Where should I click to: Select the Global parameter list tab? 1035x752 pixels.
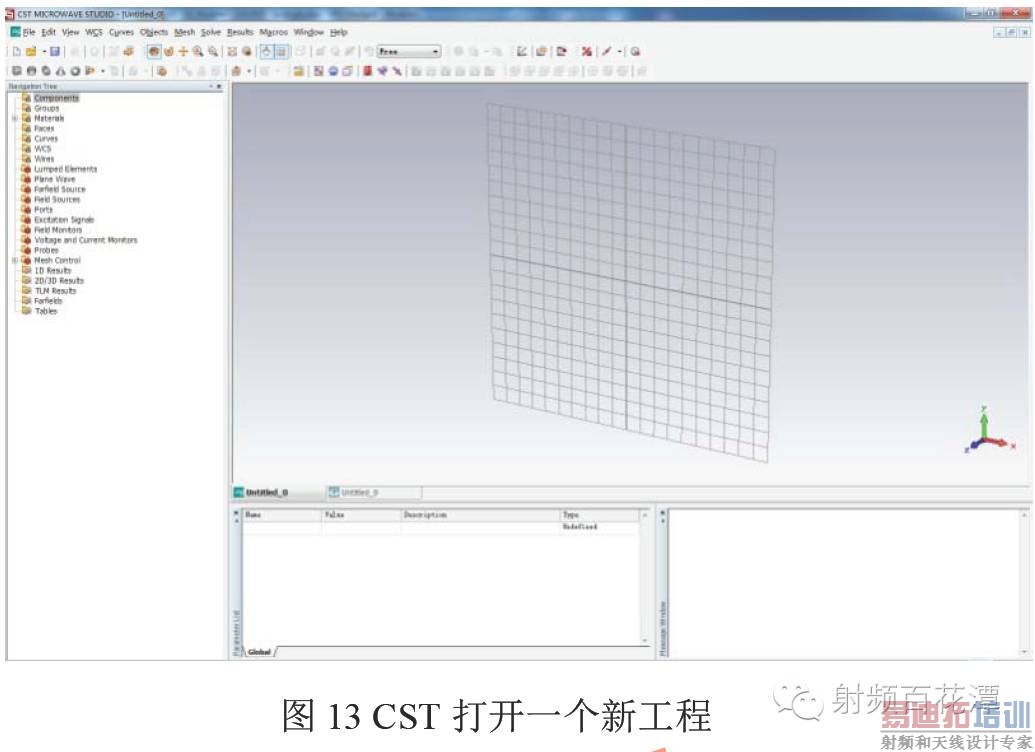point(259,652)
